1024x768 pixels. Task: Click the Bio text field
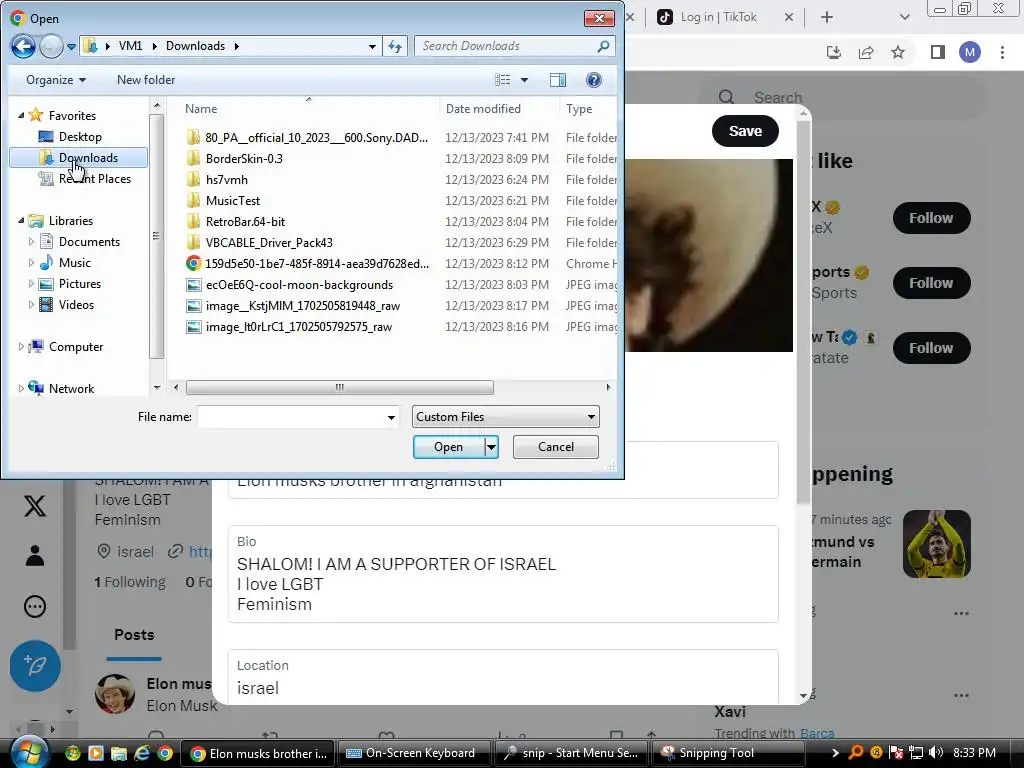[x=503, y=574]
